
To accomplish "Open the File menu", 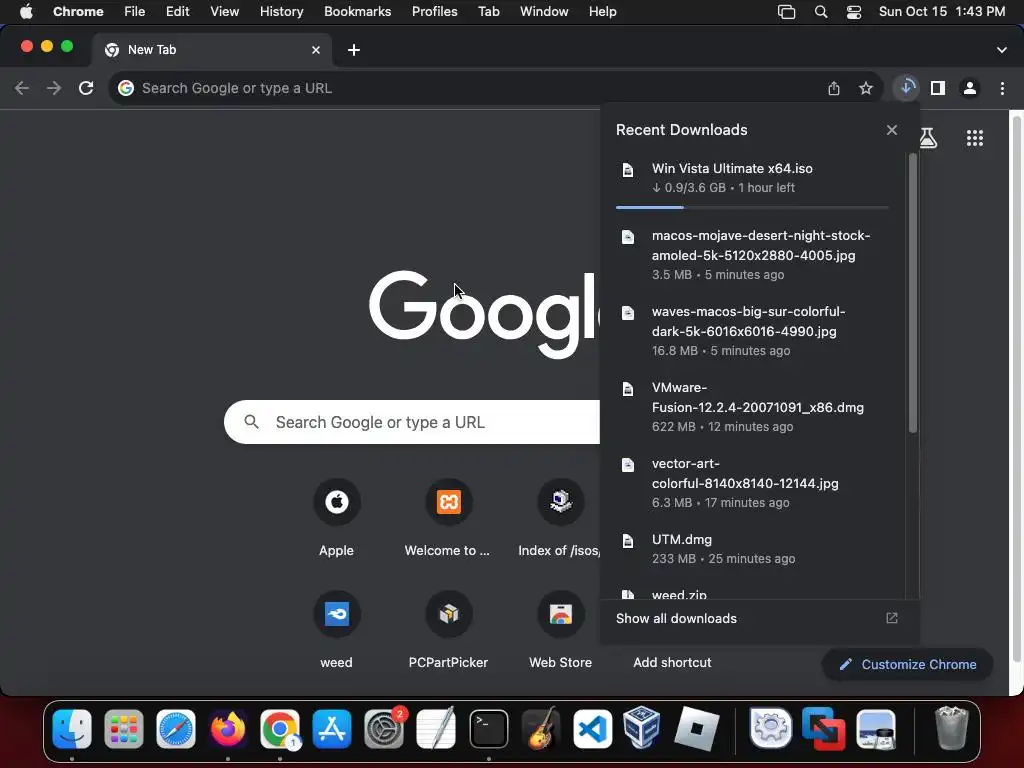I will click(x=135, y=12).
